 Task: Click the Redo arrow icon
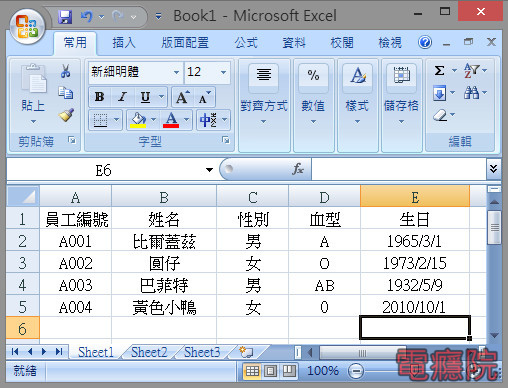118,16
